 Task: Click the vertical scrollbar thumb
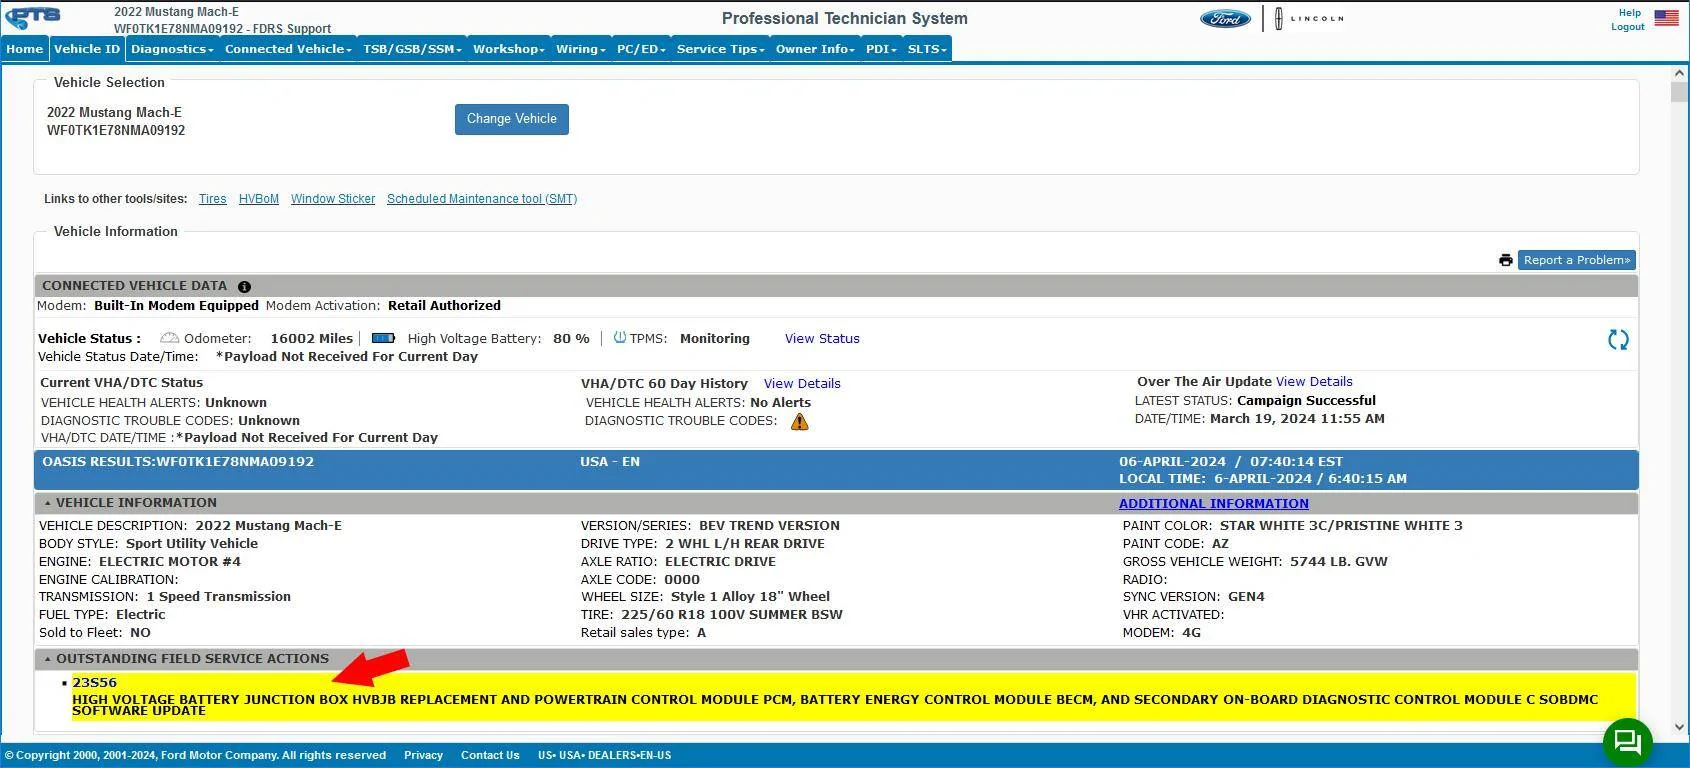point(1679,91)
